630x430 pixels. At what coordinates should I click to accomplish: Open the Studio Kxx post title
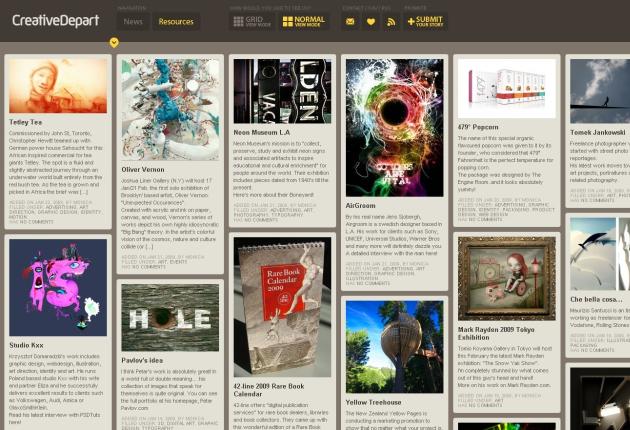point(26,345)
